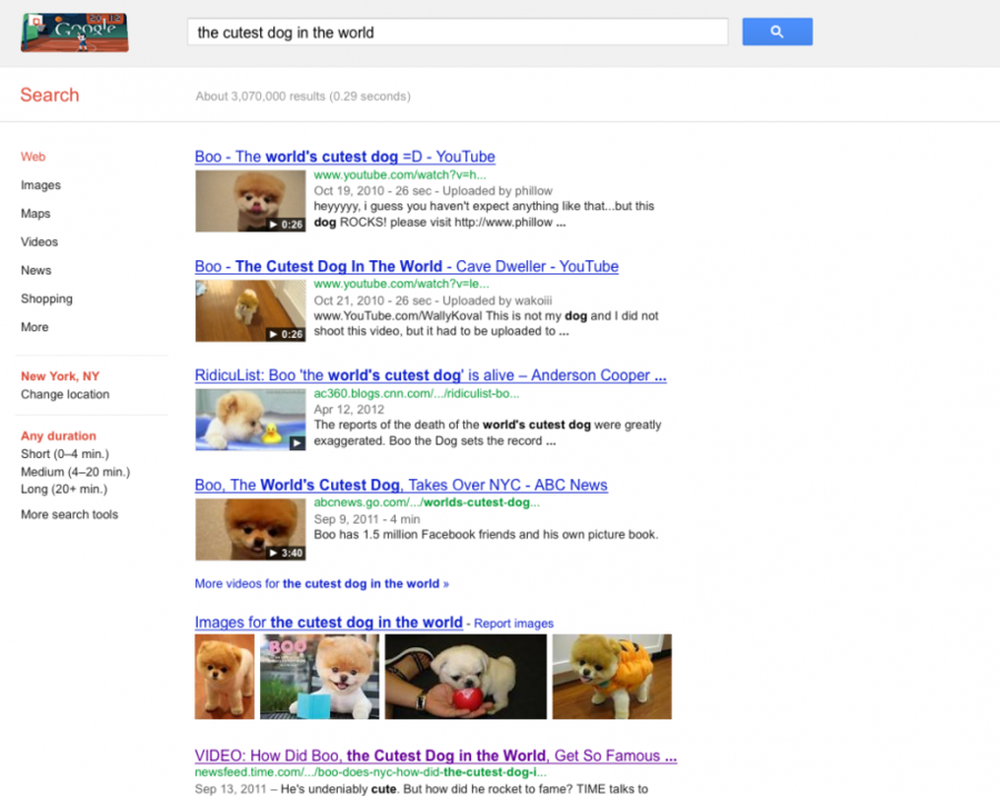Image resolution: width=1000 pixels, height=796 pixels.
Task: Click the play icon on CNN thumbnail
Action: click(x=297, y=443)
